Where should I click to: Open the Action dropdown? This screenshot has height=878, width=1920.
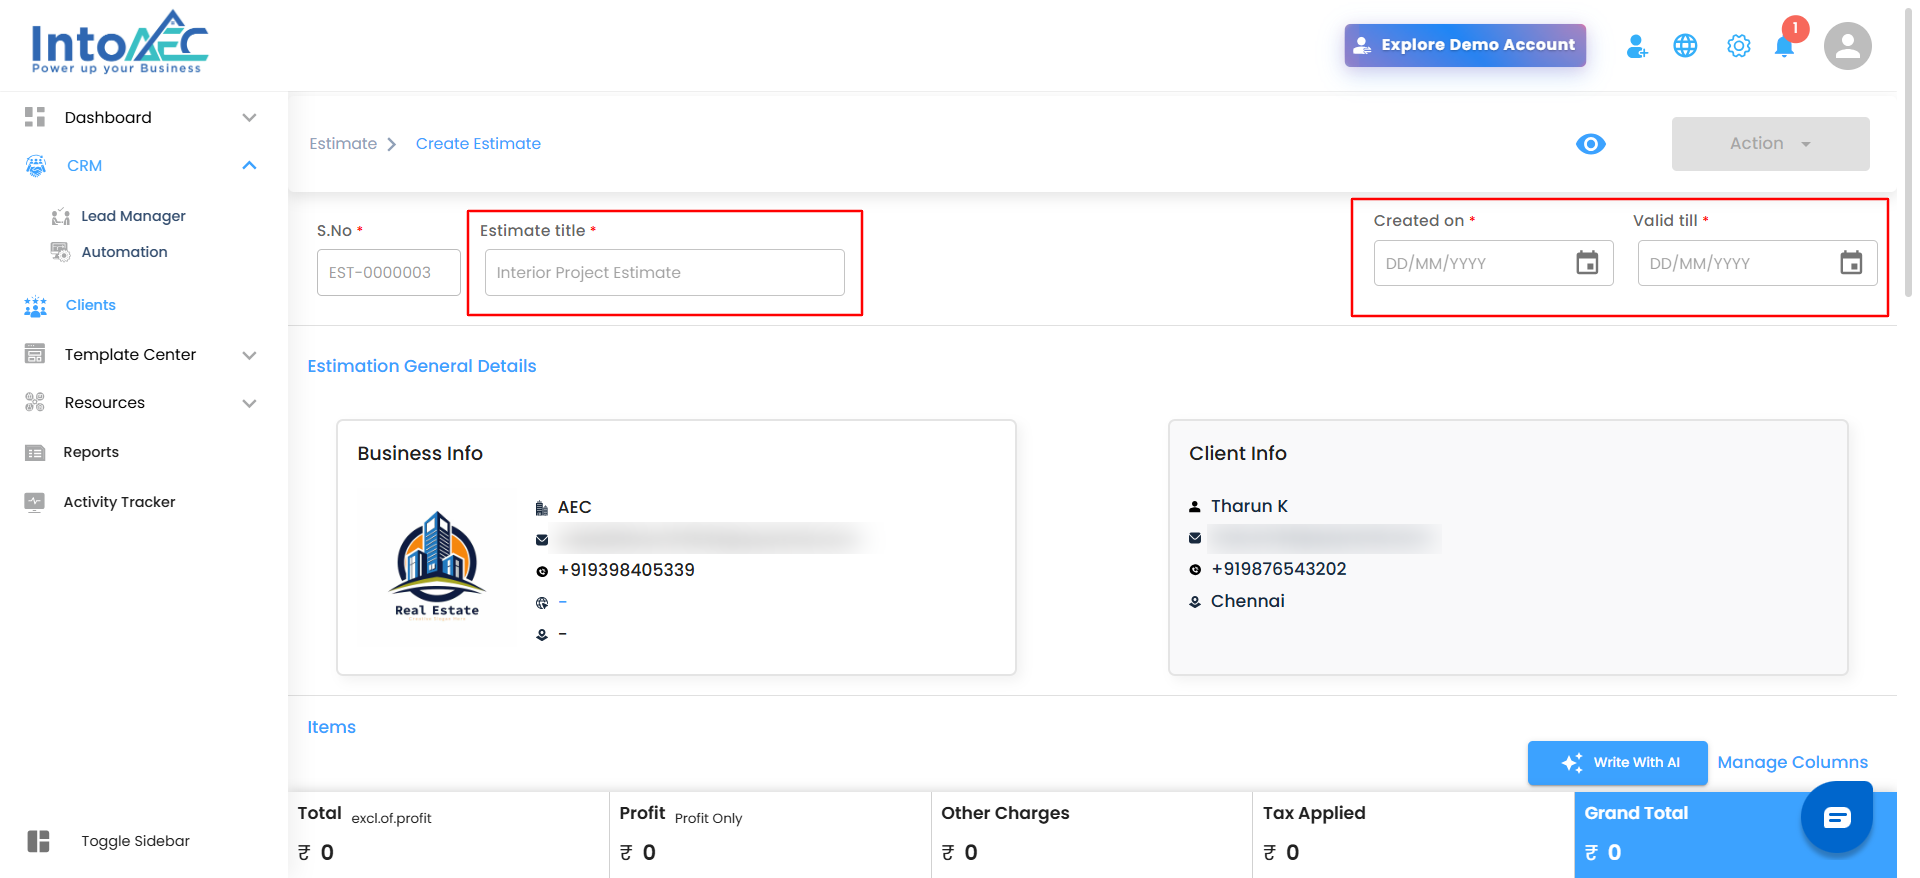[1770, 144]
